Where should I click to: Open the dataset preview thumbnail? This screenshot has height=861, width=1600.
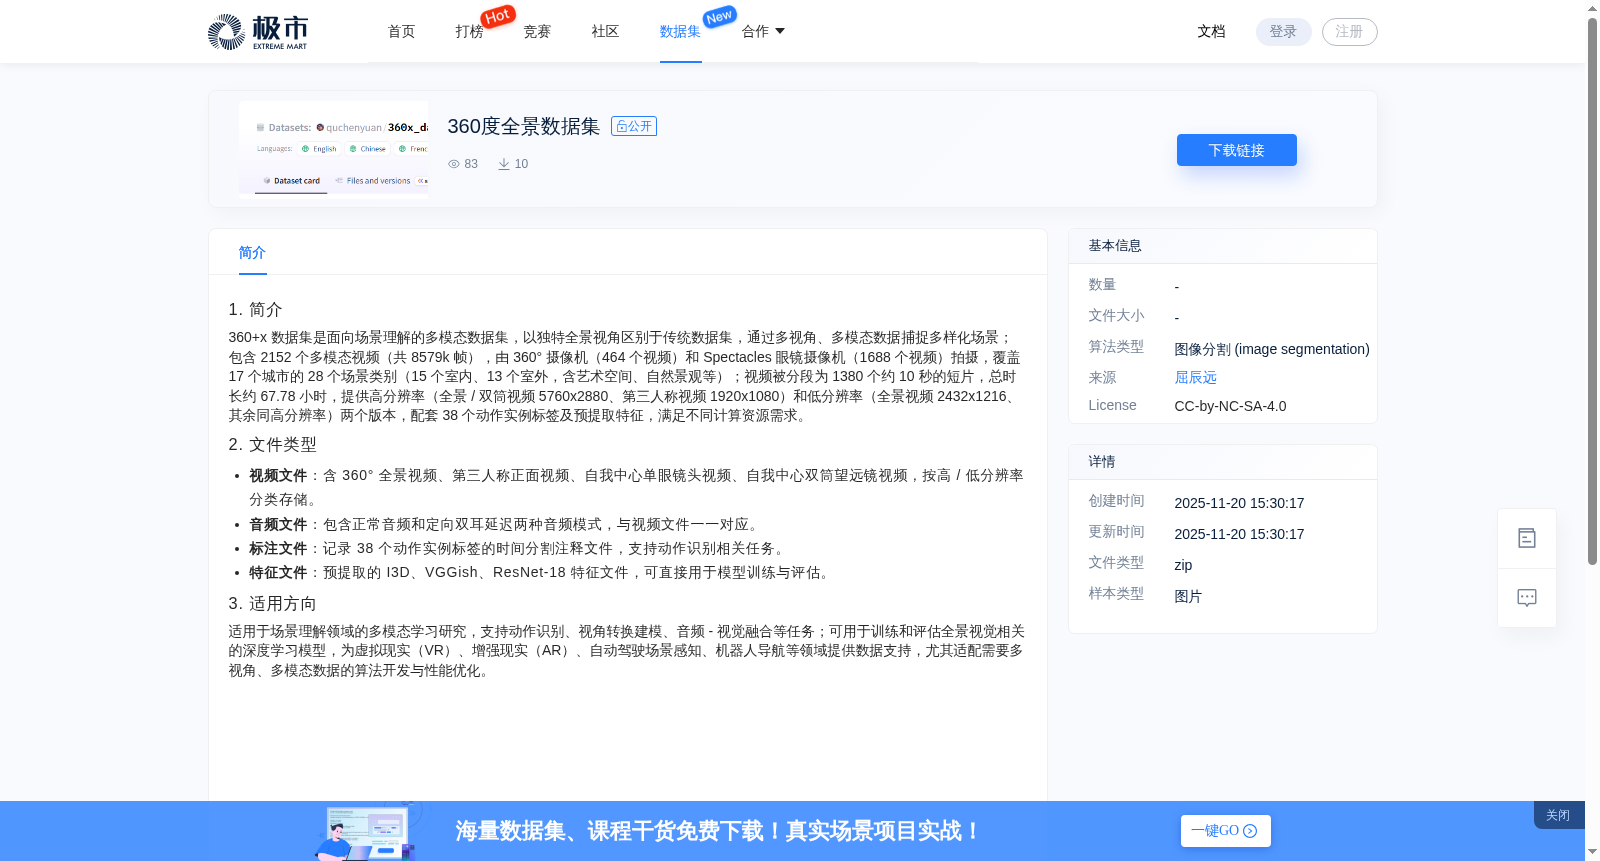tap(333, 149)
